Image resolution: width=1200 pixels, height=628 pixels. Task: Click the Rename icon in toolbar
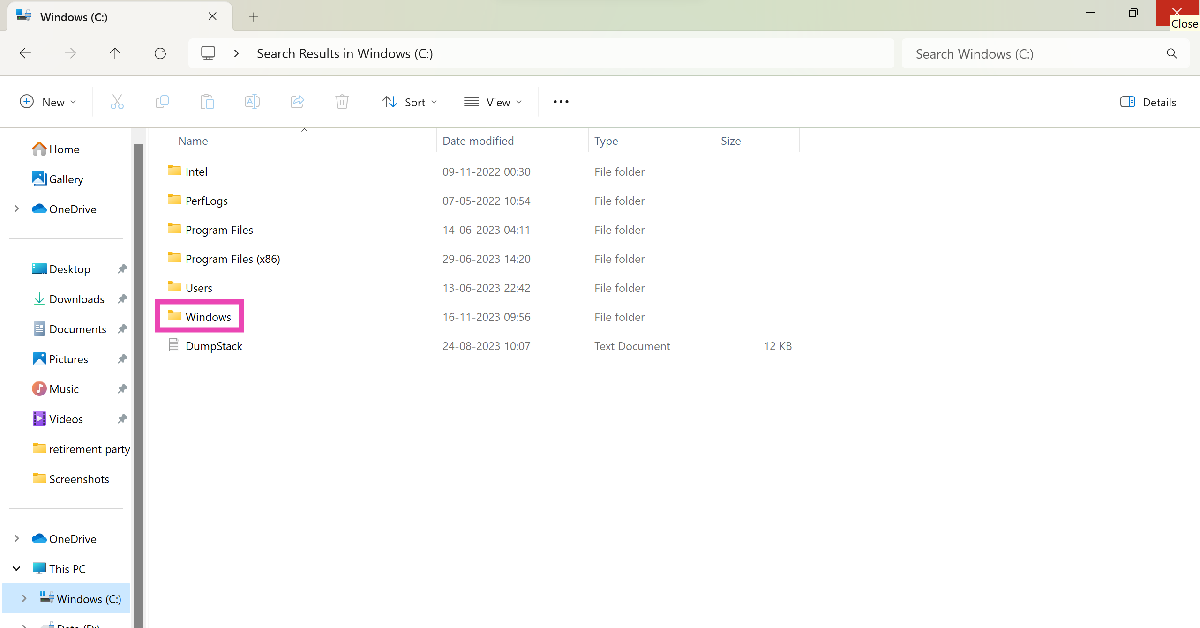coord(252,102)
